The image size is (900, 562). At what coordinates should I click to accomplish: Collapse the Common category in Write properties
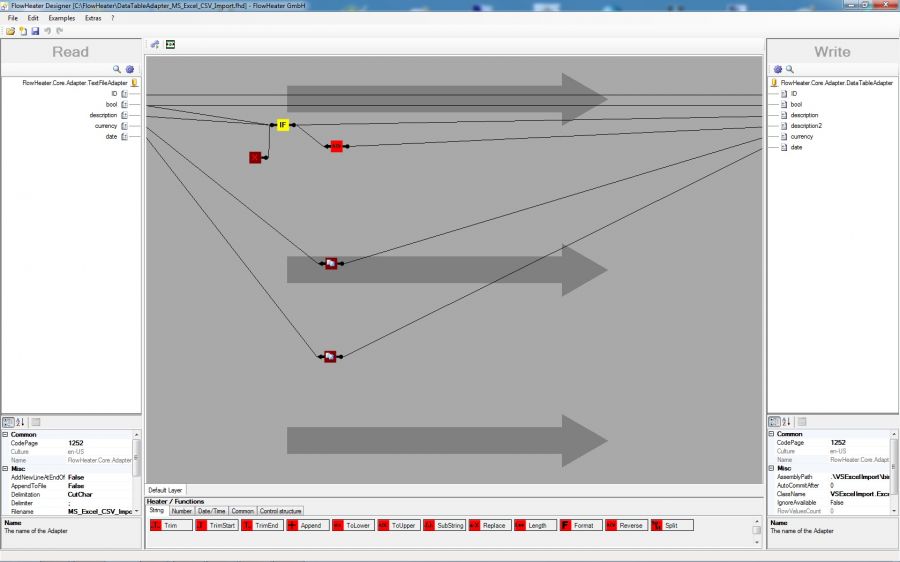coord(771,434)
